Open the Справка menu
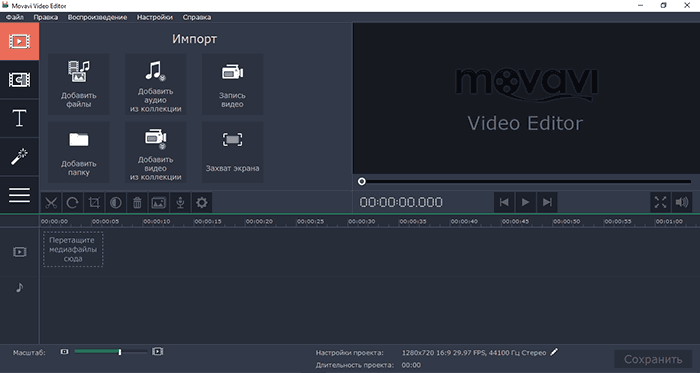This screenshot has height=373, width=700. (197, 17)
